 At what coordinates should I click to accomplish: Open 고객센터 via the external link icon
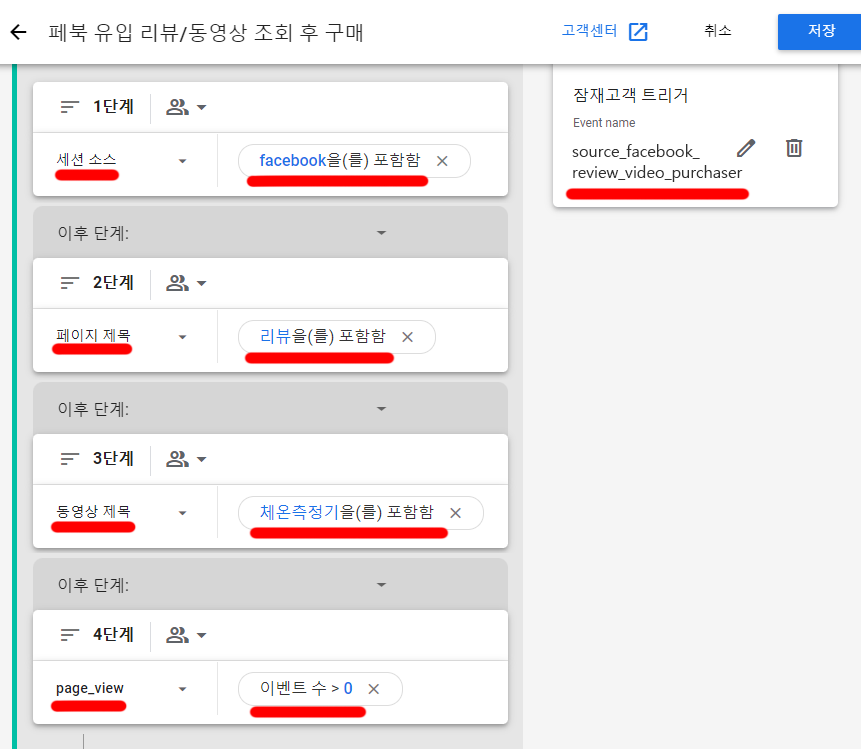pyautogui.click(x=638, y=31)
